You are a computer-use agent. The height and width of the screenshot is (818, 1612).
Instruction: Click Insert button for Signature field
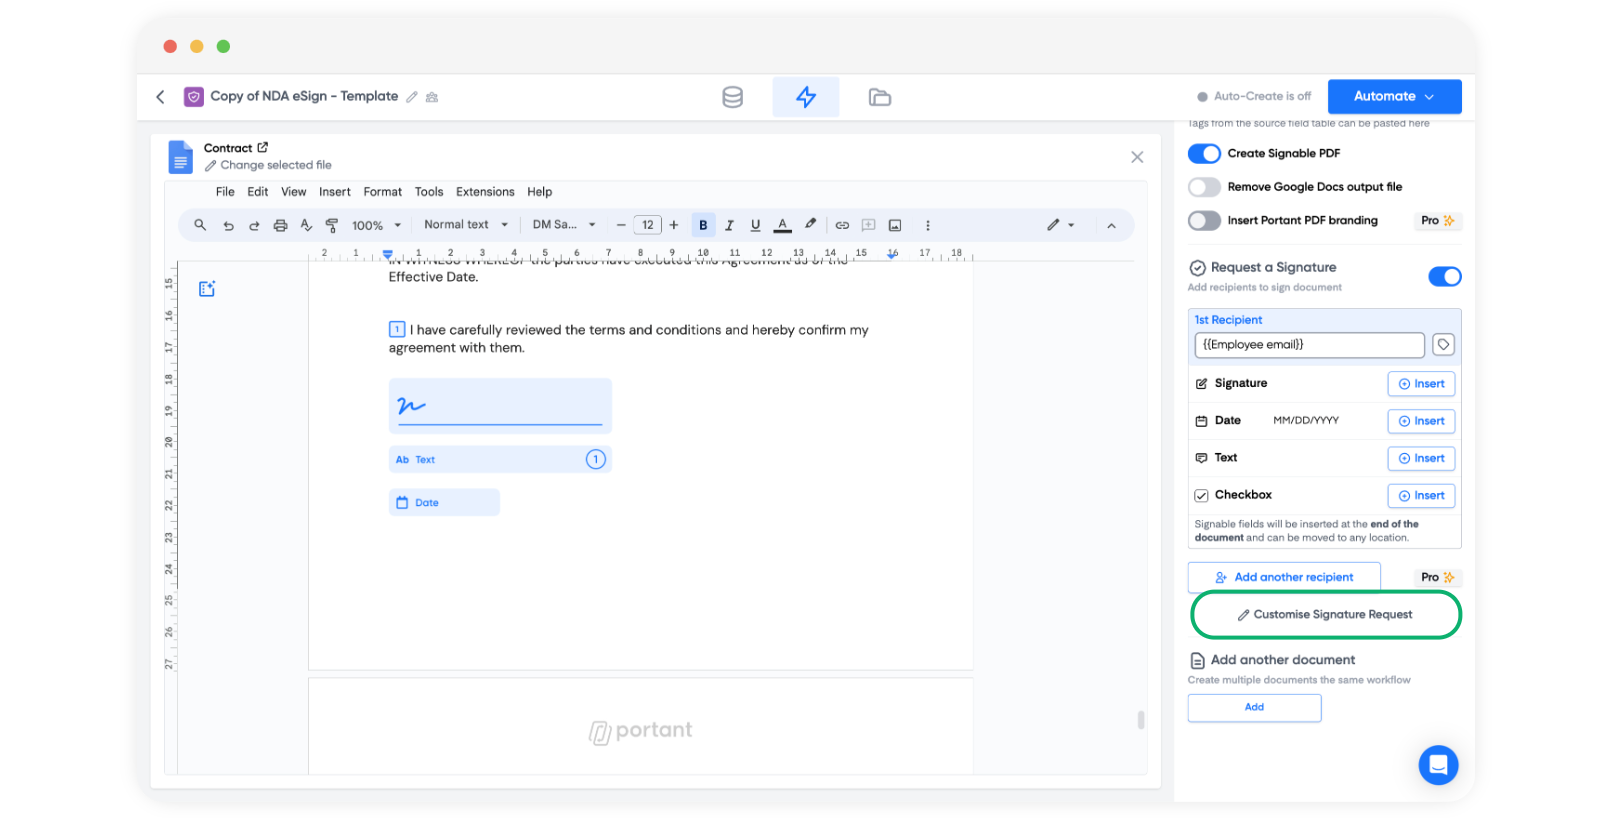tap(1421, 384)
